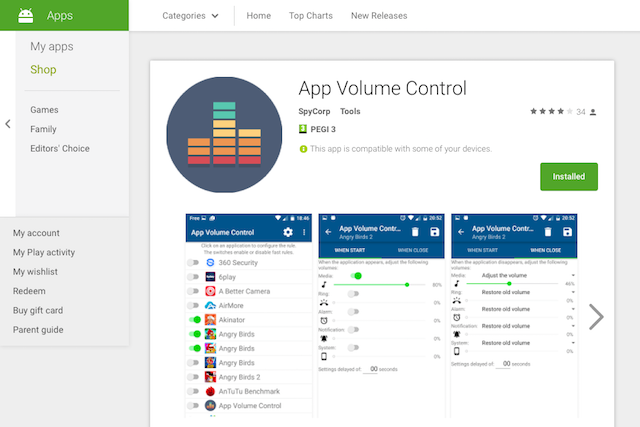Image resolution: width=640 pixels, height=427 pixels.
Task: Open My account
Action: [x=36, y=233]
